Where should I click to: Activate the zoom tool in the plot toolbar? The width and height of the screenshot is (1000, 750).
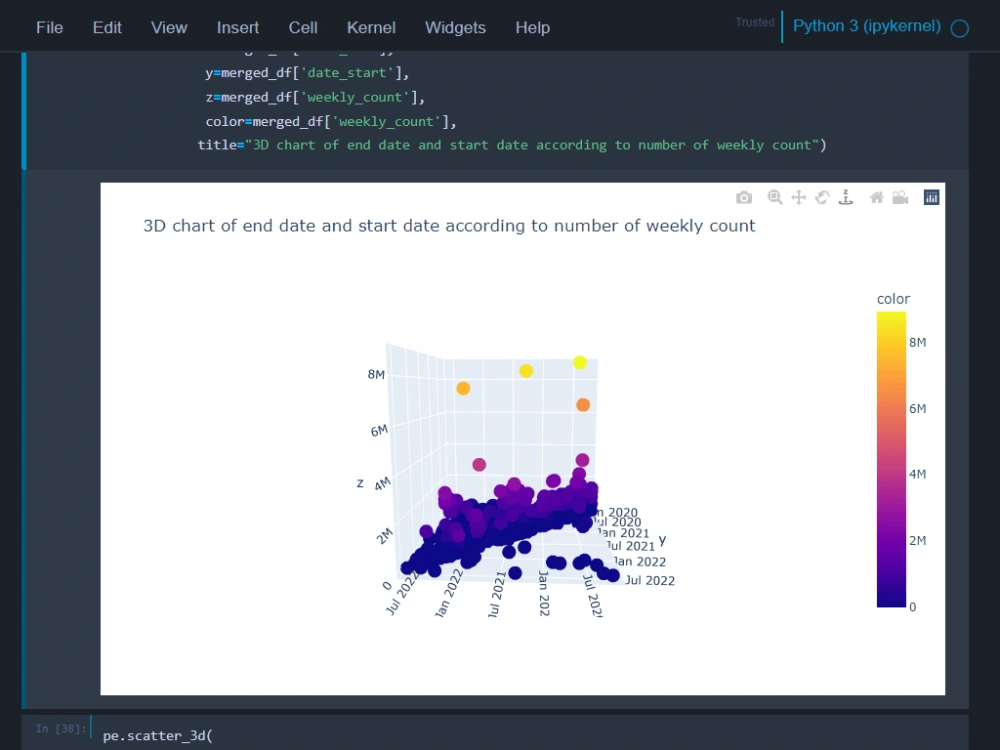775,197
